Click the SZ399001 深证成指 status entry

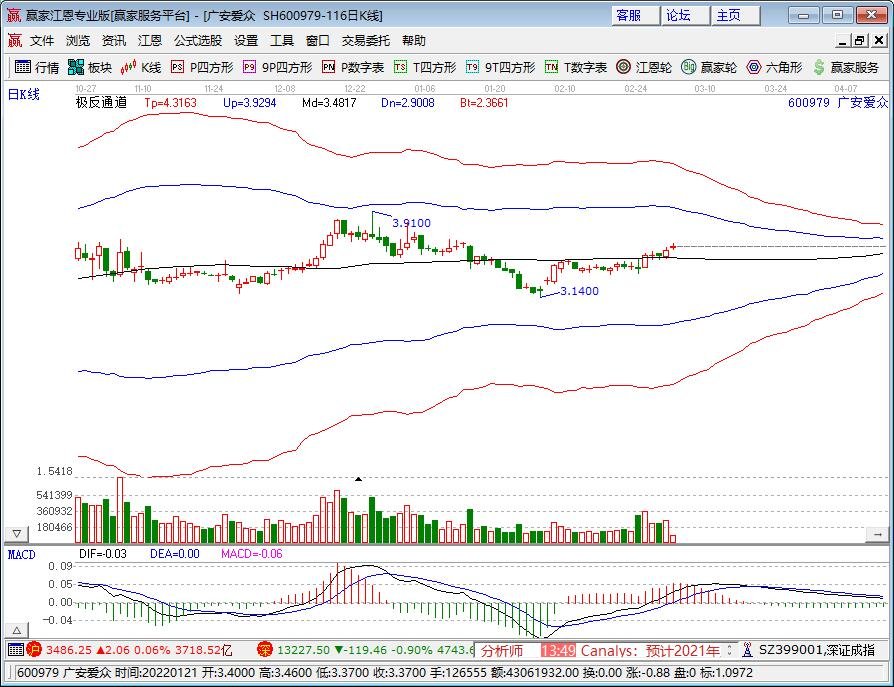pos(816,650)
